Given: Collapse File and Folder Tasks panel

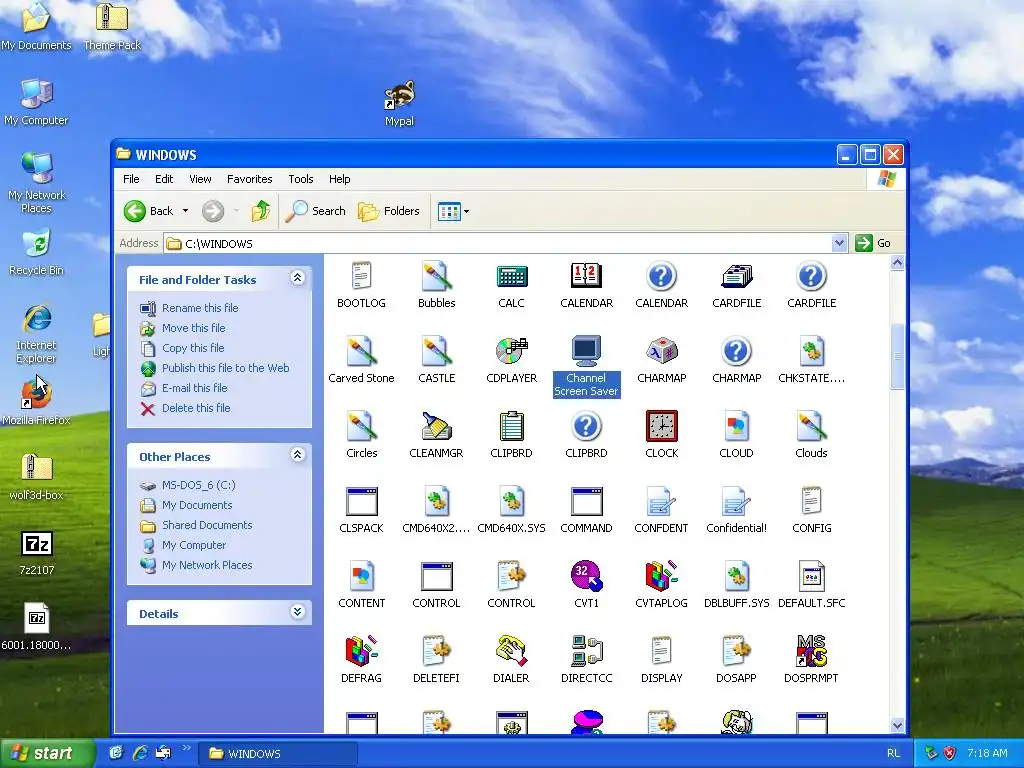Looking at the screenshot, I should [x=297, y=278].
